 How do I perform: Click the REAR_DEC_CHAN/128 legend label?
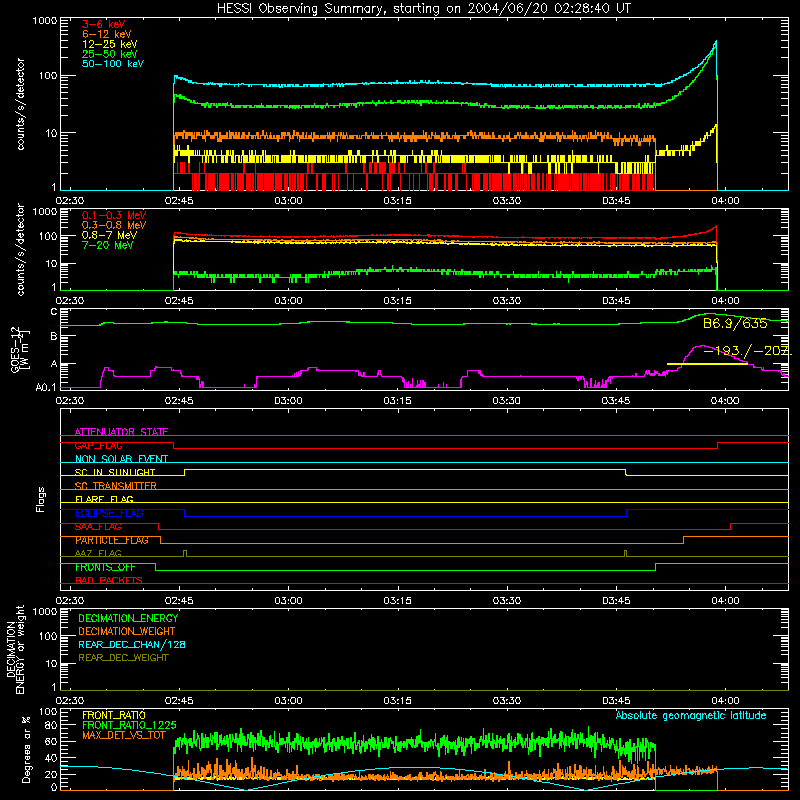point(132,644)
